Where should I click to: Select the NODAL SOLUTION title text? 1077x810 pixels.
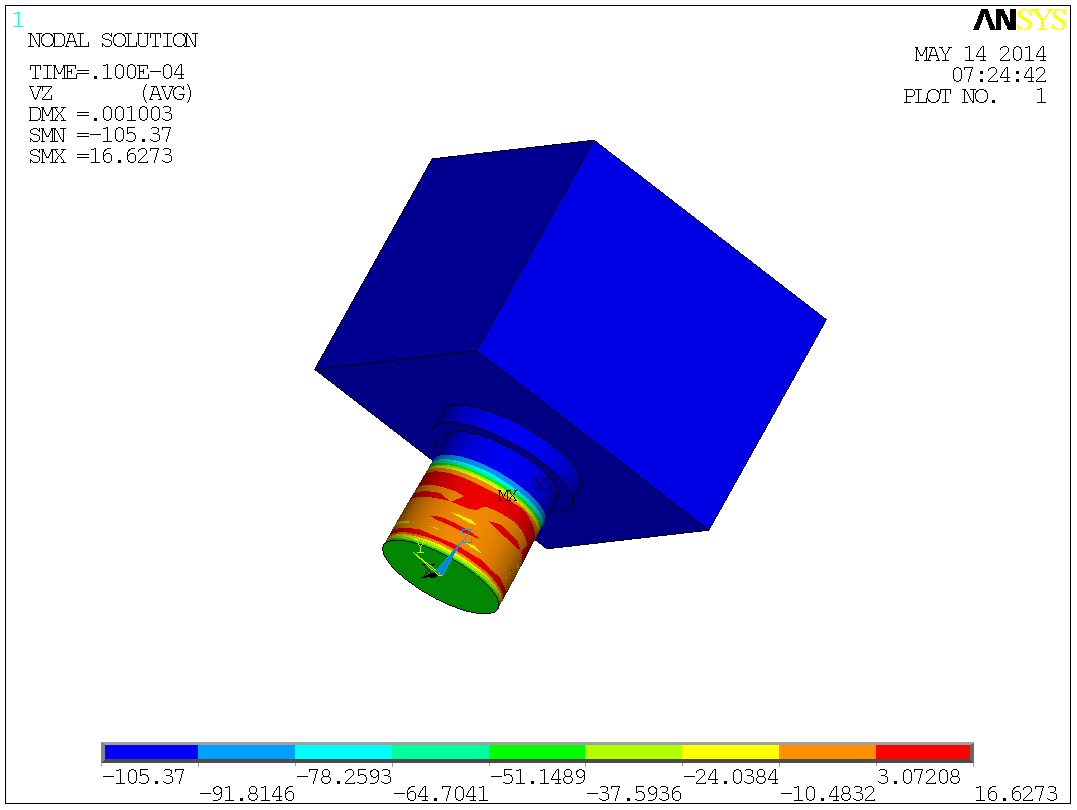point(108,40)
